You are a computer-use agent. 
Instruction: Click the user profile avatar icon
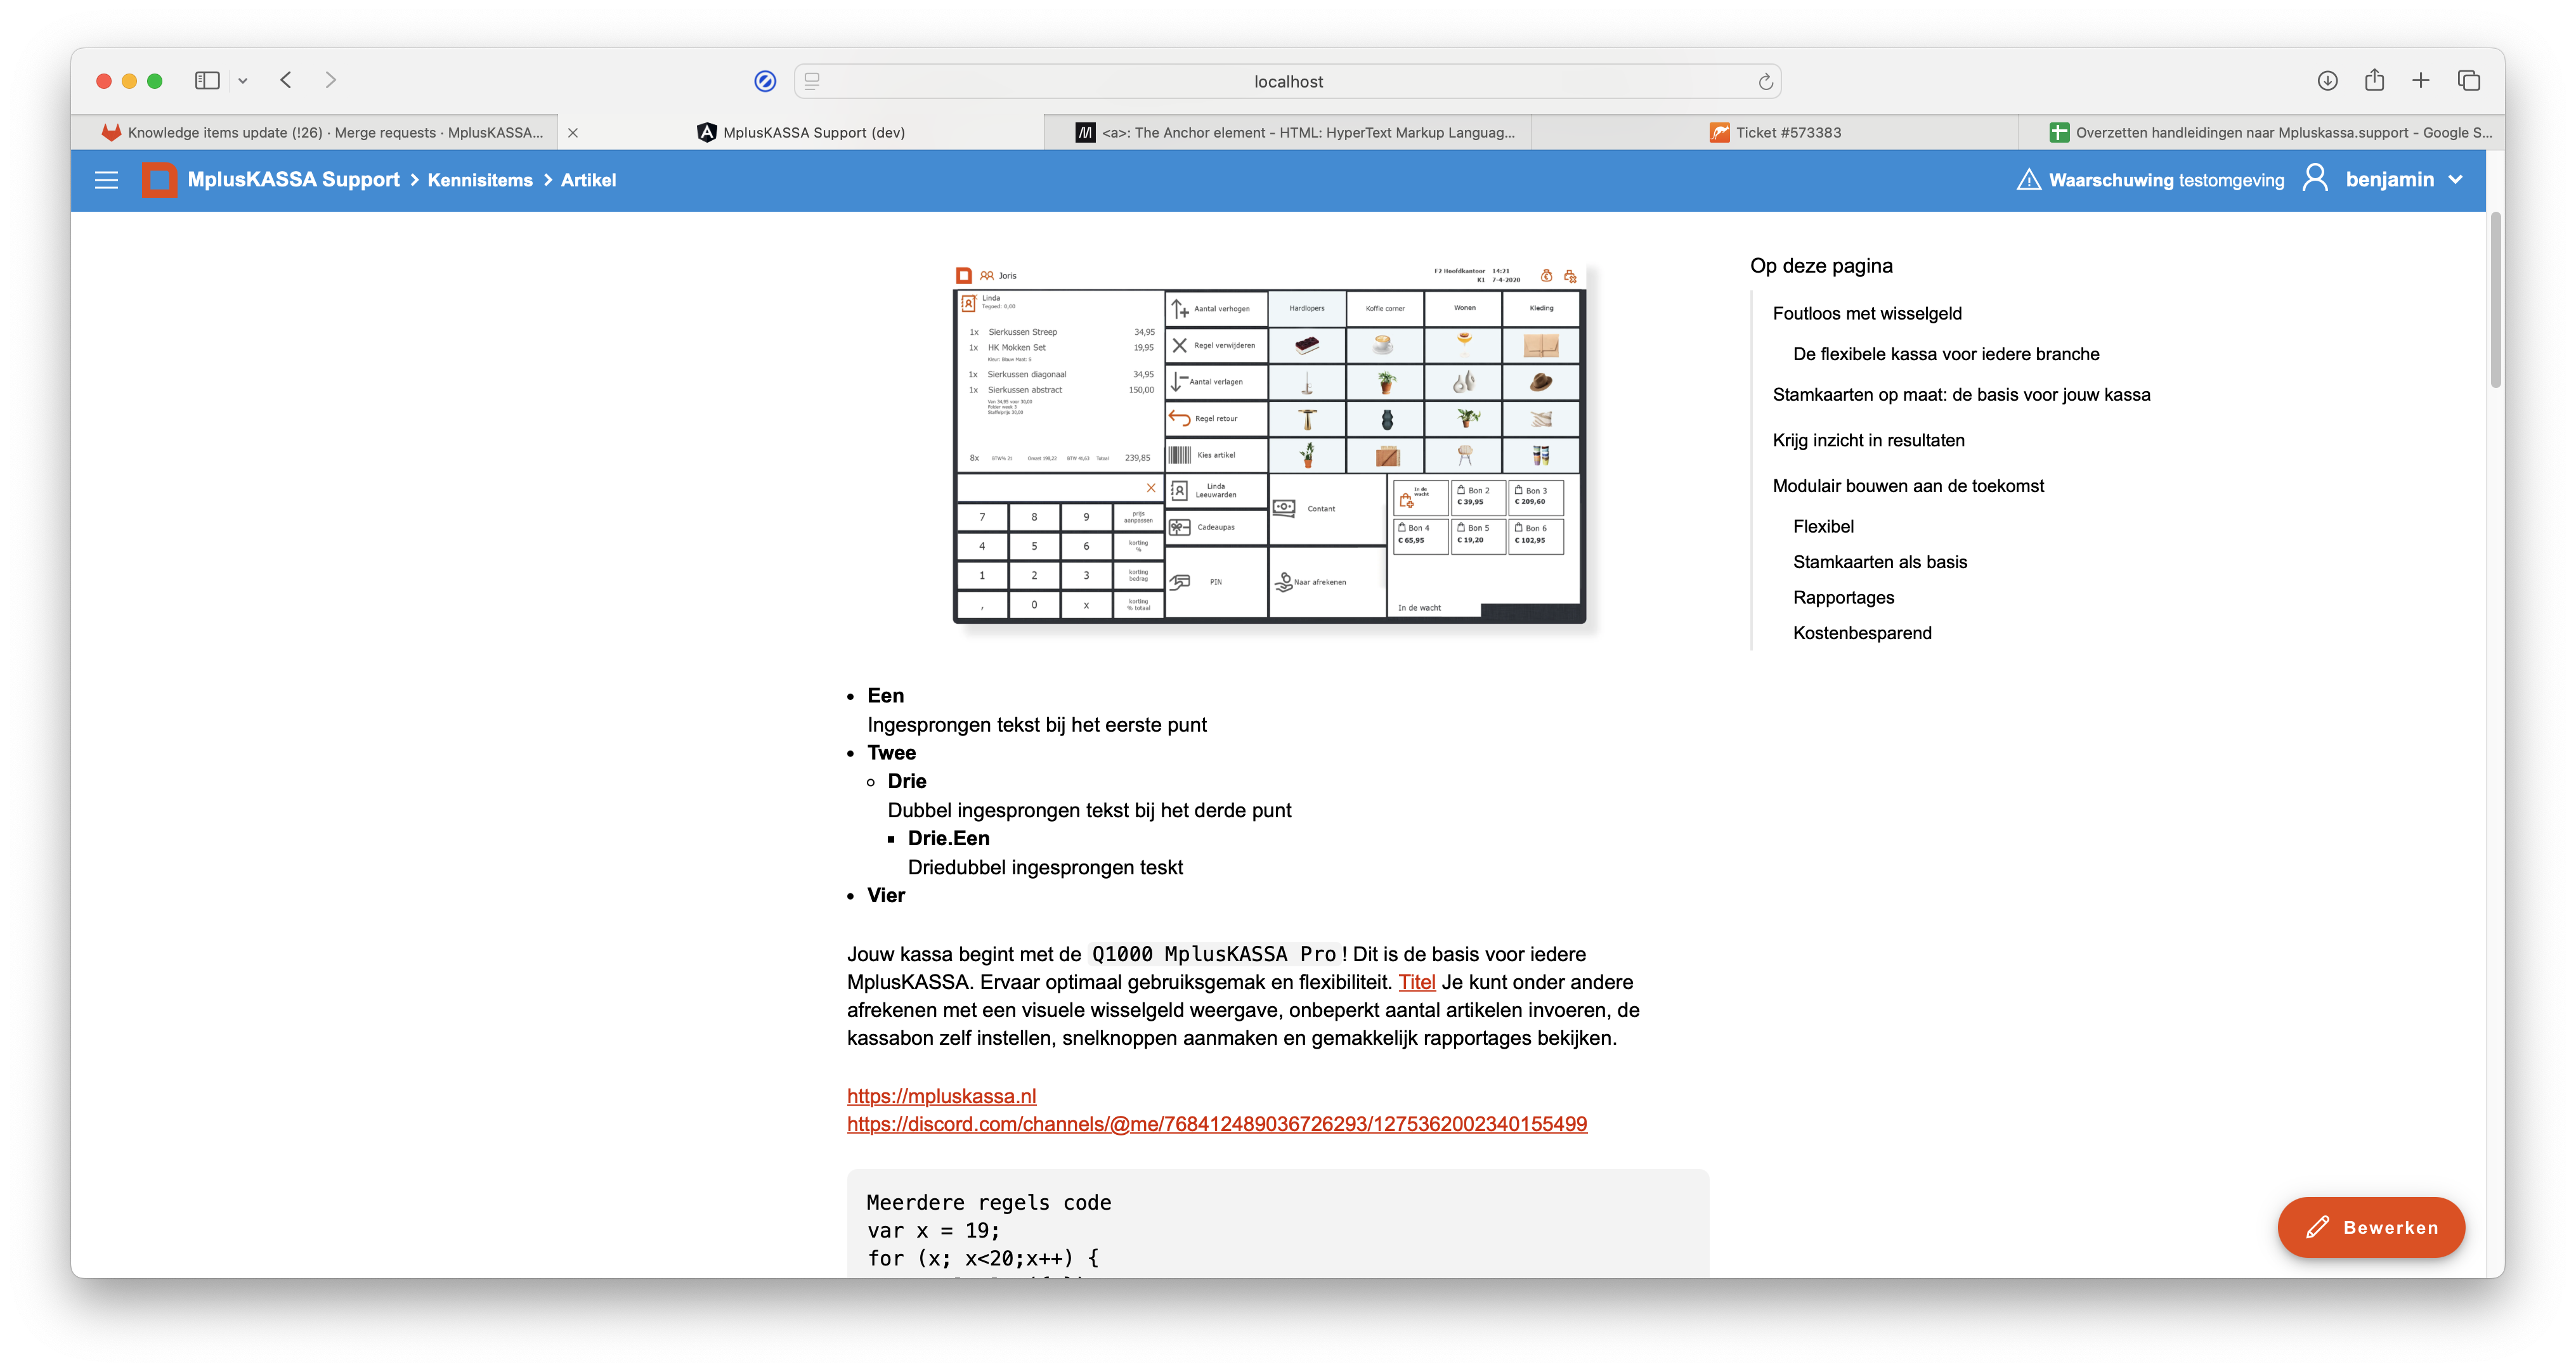2314,178
